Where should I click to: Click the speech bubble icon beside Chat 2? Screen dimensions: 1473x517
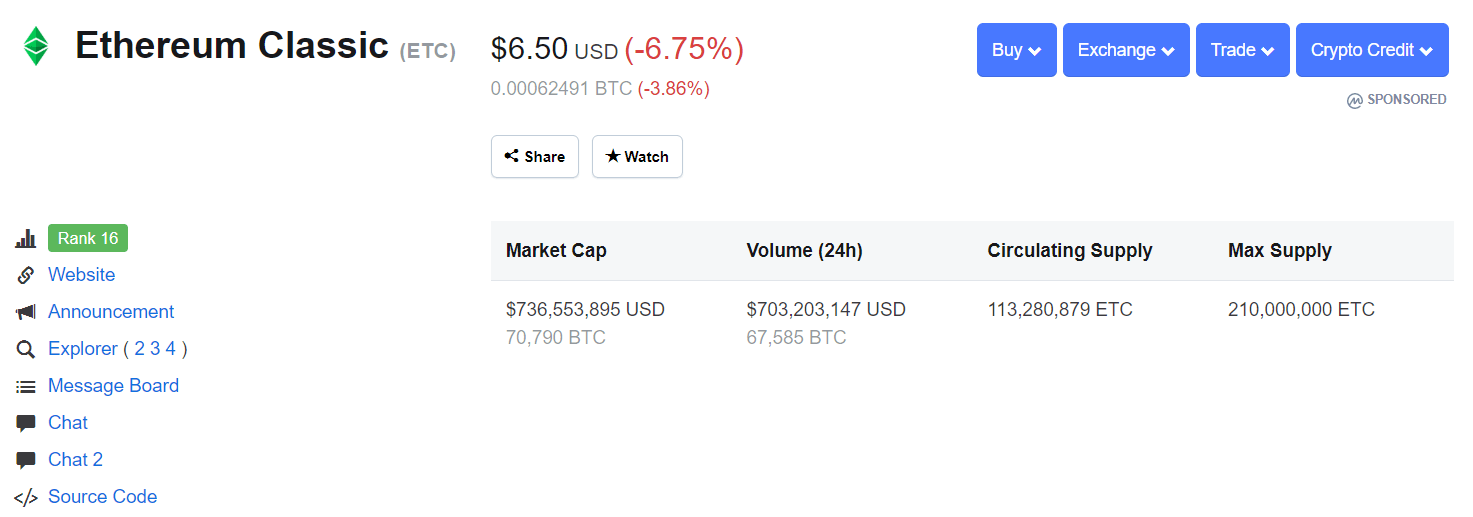(26, 460)
